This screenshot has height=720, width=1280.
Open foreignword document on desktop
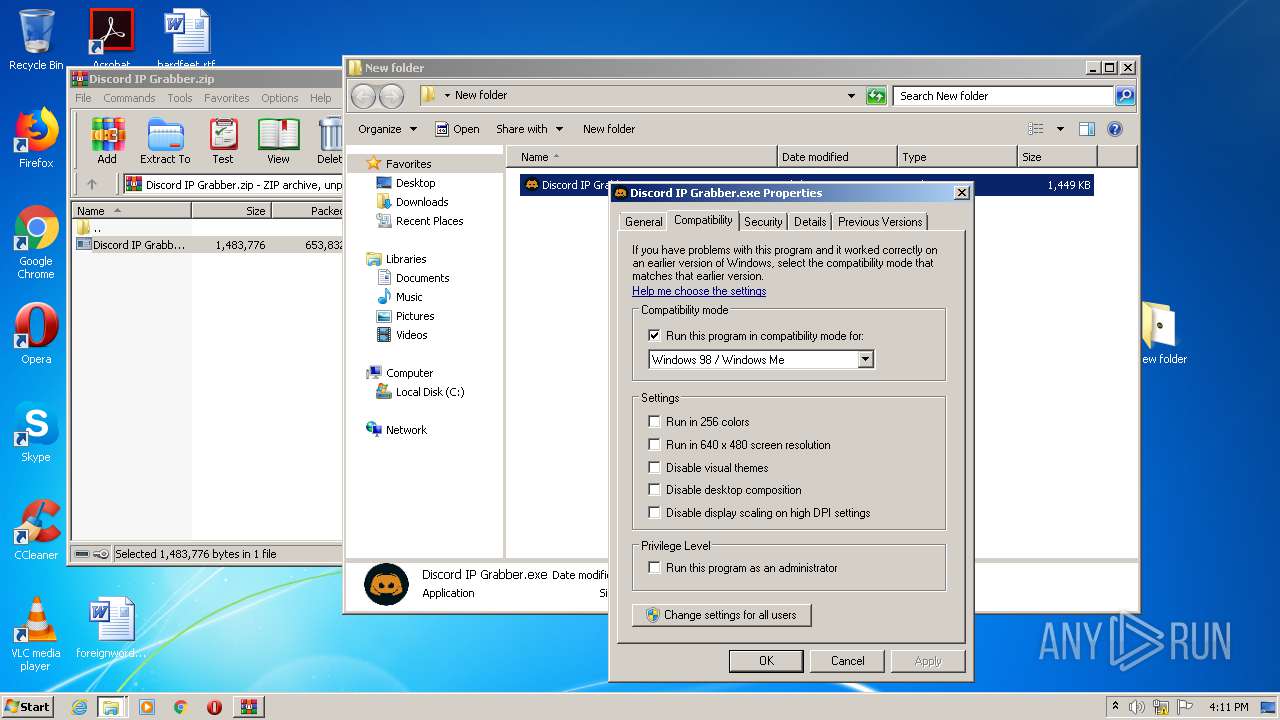click(x=111, y=628)
